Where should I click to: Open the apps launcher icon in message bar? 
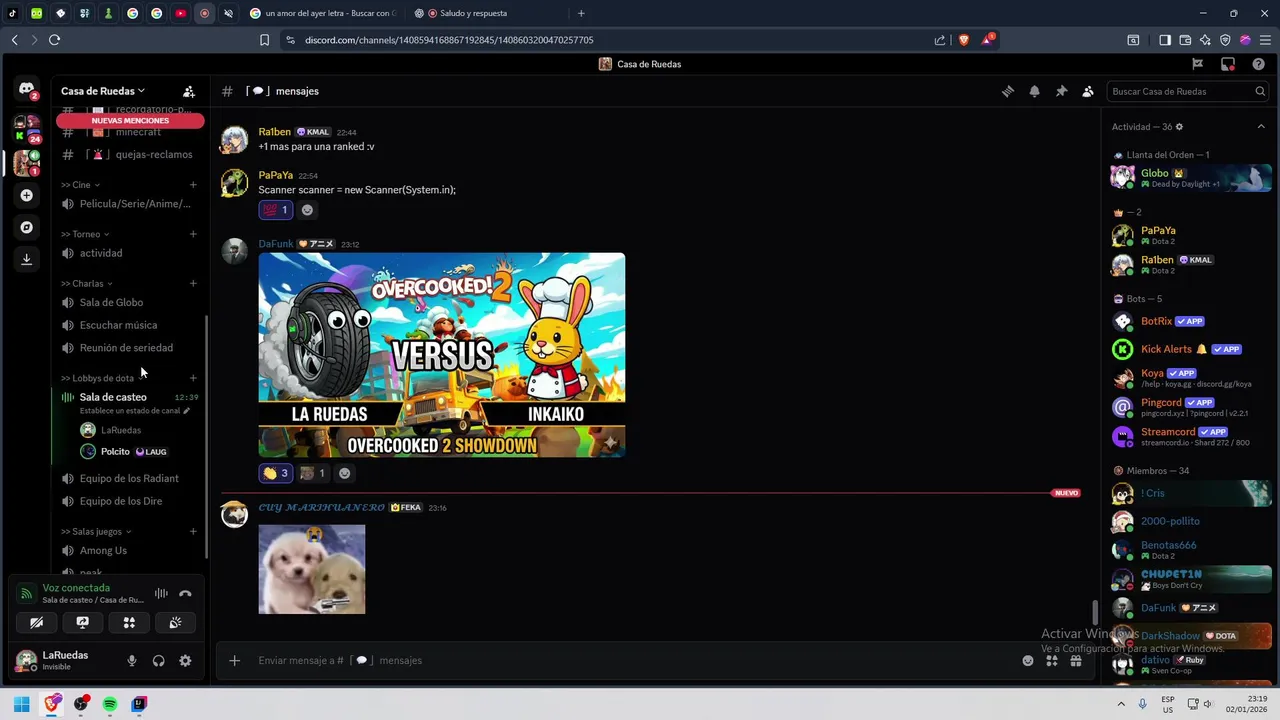tap(1052, 660)
